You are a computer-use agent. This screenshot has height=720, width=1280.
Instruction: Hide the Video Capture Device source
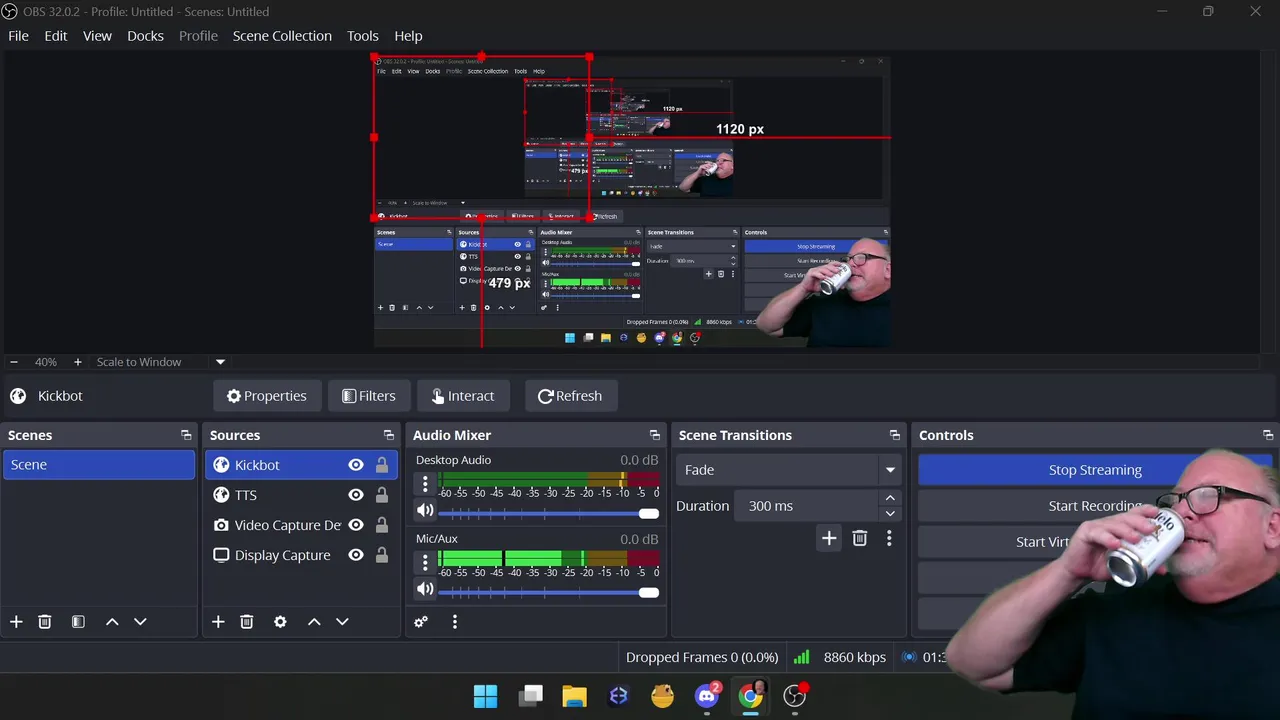355,525
